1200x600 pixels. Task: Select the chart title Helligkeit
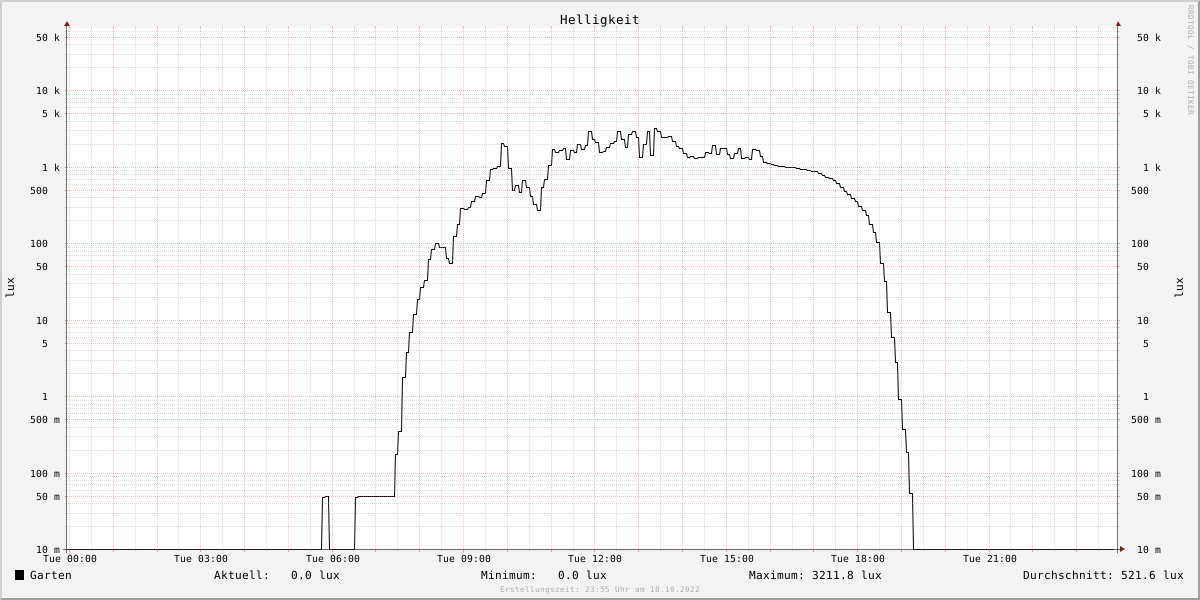(x=599, y=19)
